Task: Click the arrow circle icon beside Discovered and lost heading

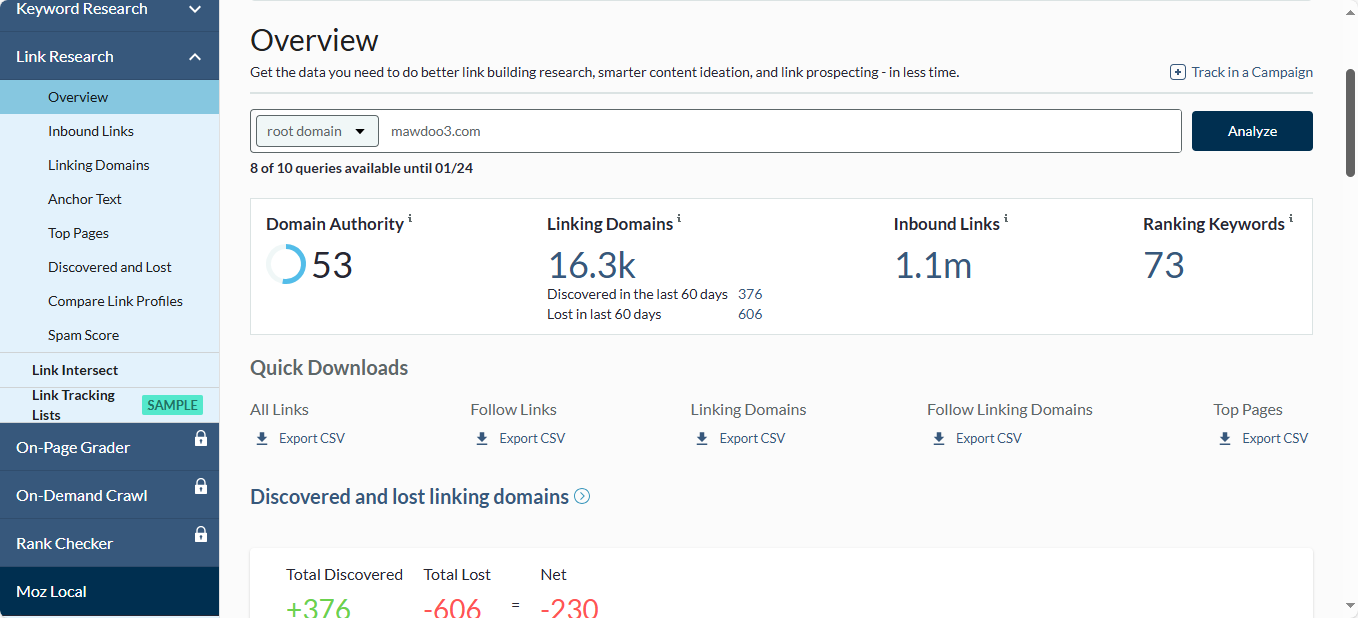Action: click(582, 496)
